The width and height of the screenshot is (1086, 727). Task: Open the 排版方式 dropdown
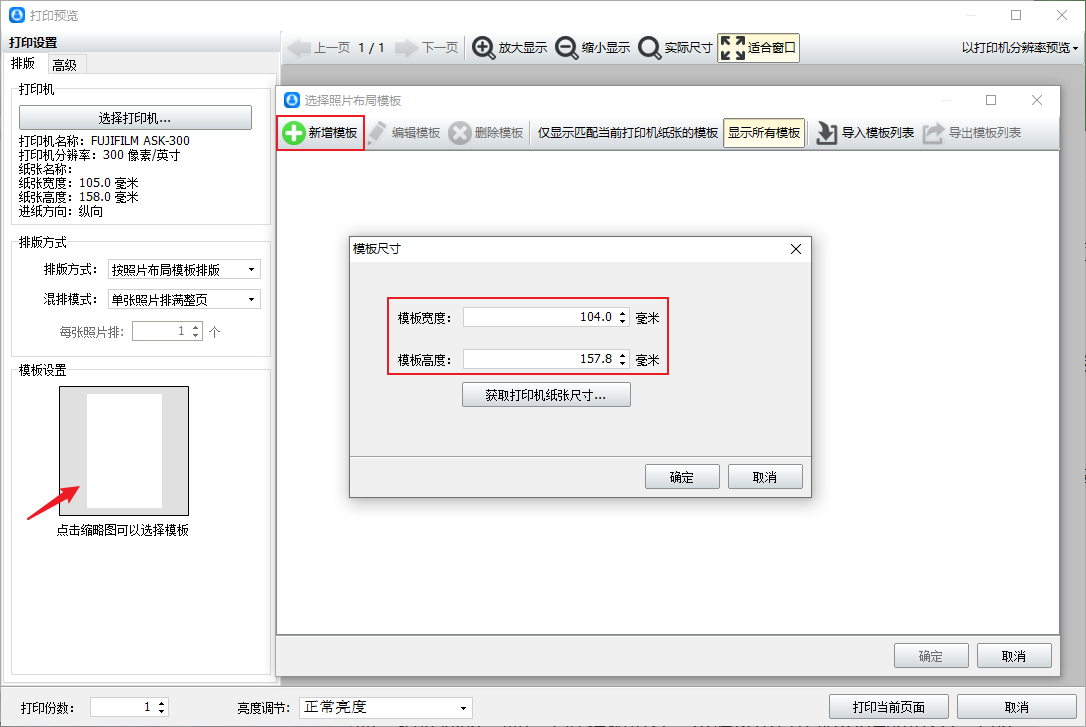pos(184,269)
